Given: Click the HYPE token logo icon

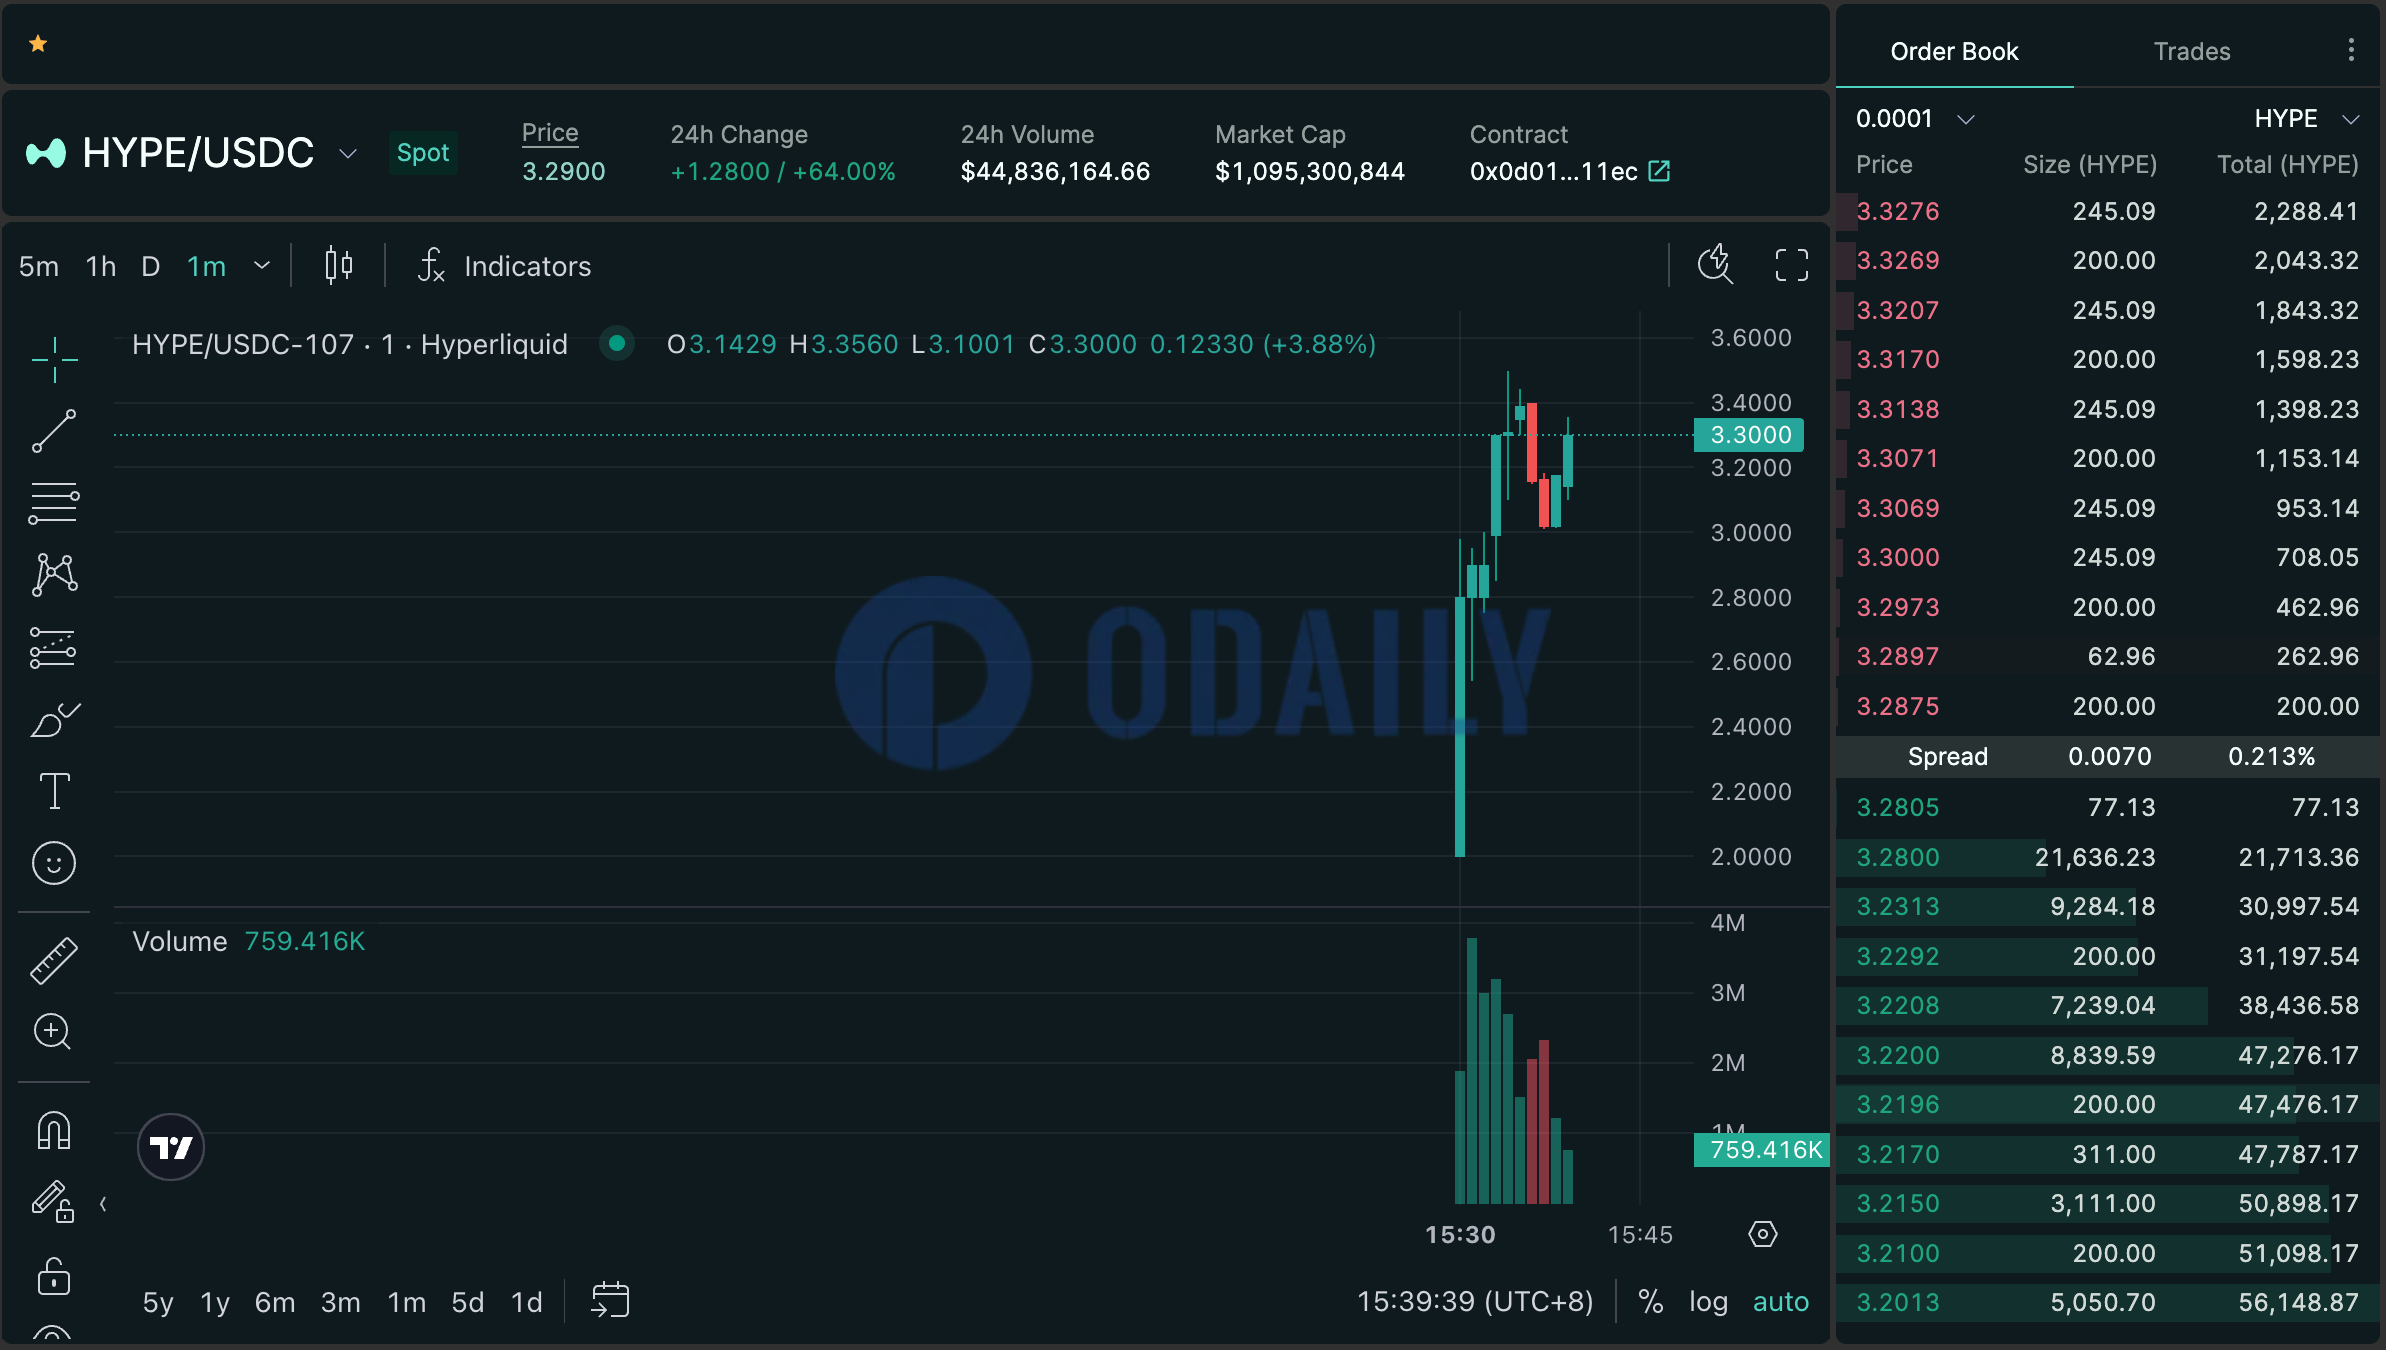Looking at the screenshot, I should point(45,153).
